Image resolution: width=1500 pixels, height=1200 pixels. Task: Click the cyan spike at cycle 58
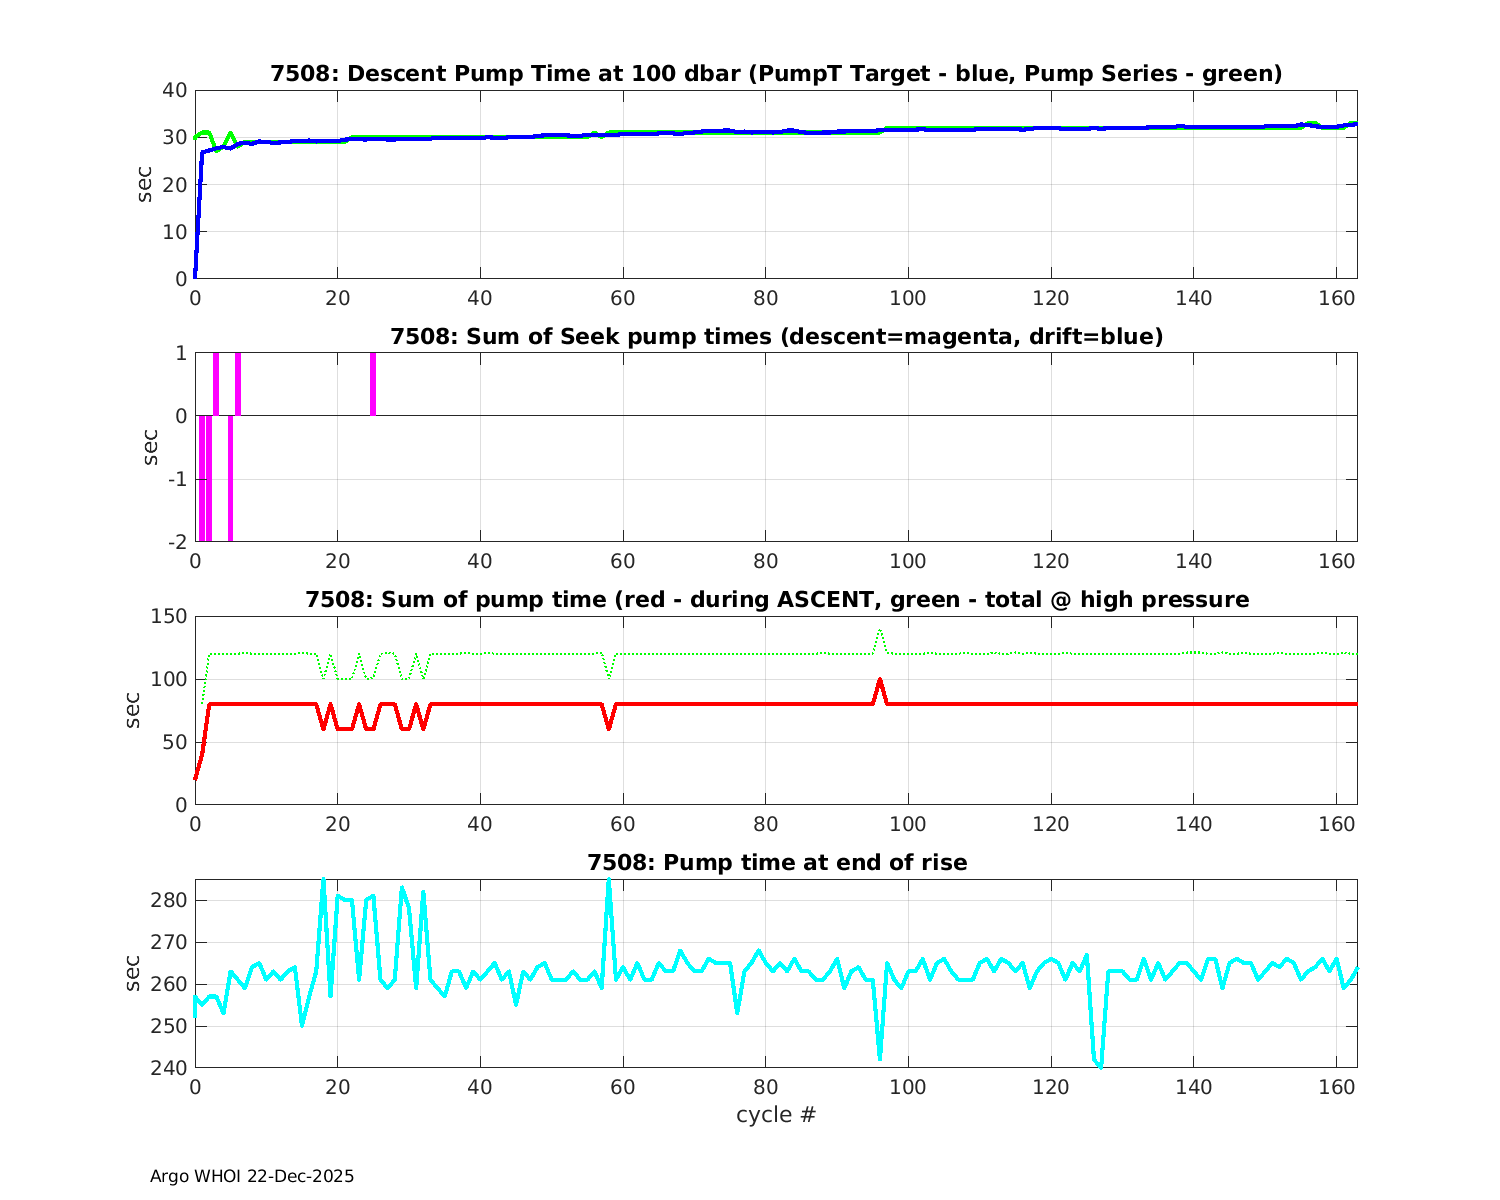tap(608, 884)
